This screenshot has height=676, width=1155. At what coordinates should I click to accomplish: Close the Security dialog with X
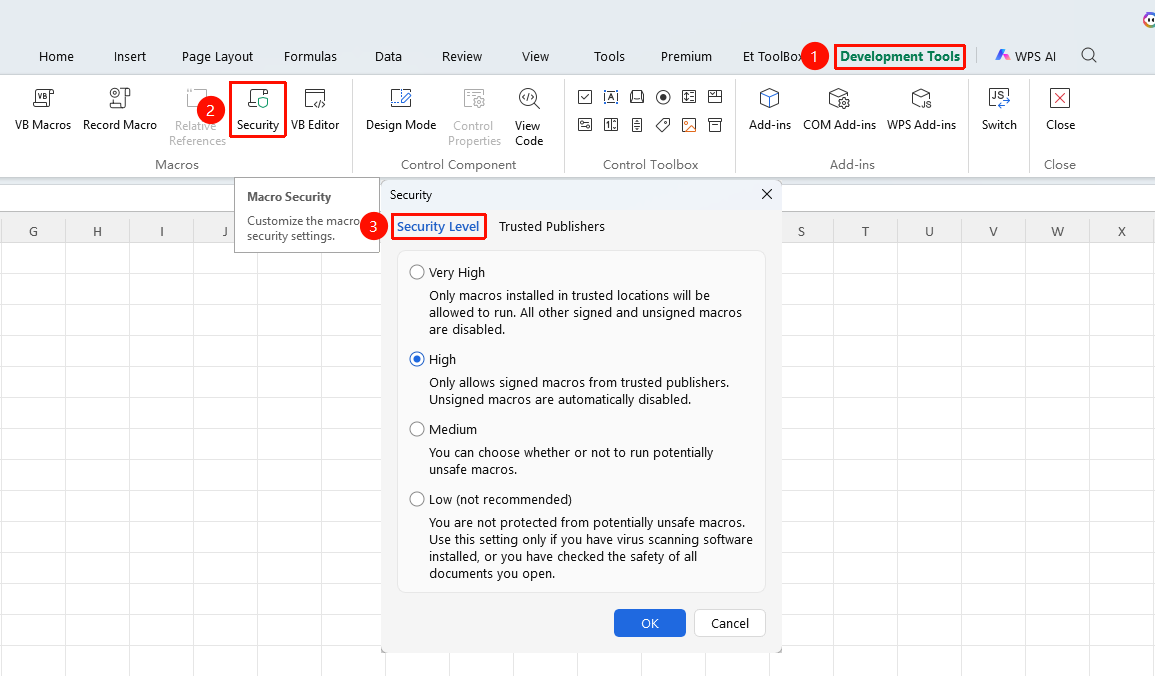click(x=767, y=194)
